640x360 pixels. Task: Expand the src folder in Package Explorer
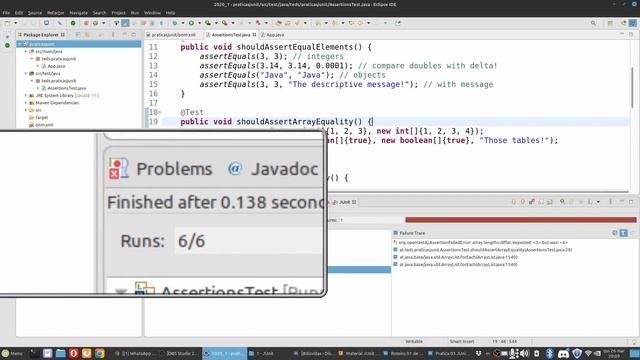[x=26, y=110]
